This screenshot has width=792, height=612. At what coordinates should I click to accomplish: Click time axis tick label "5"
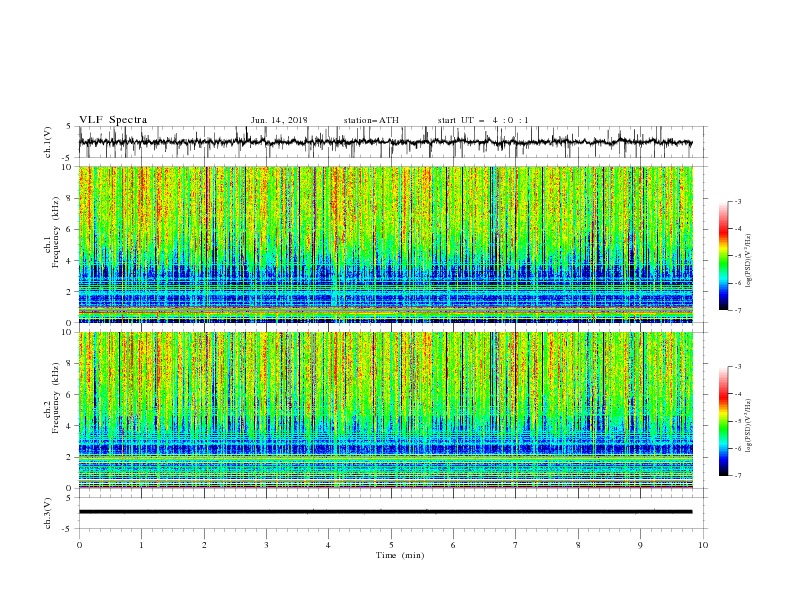click(x=391, y=545)
